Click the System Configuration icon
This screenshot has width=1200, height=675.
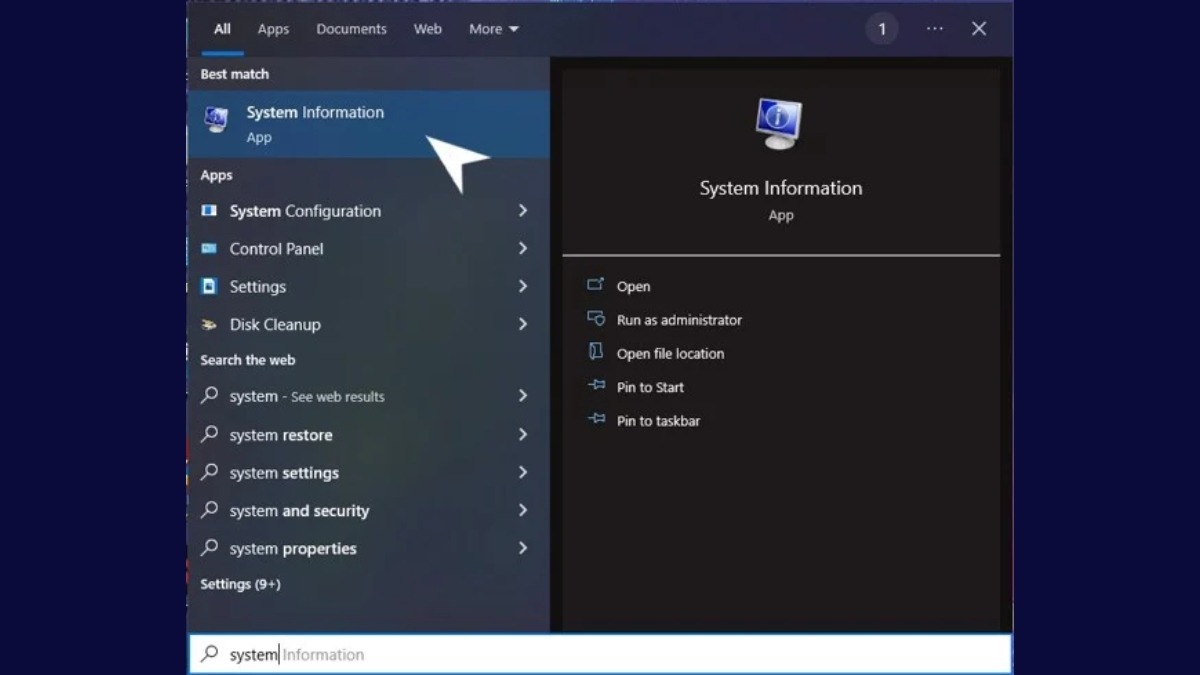[209, 211]
